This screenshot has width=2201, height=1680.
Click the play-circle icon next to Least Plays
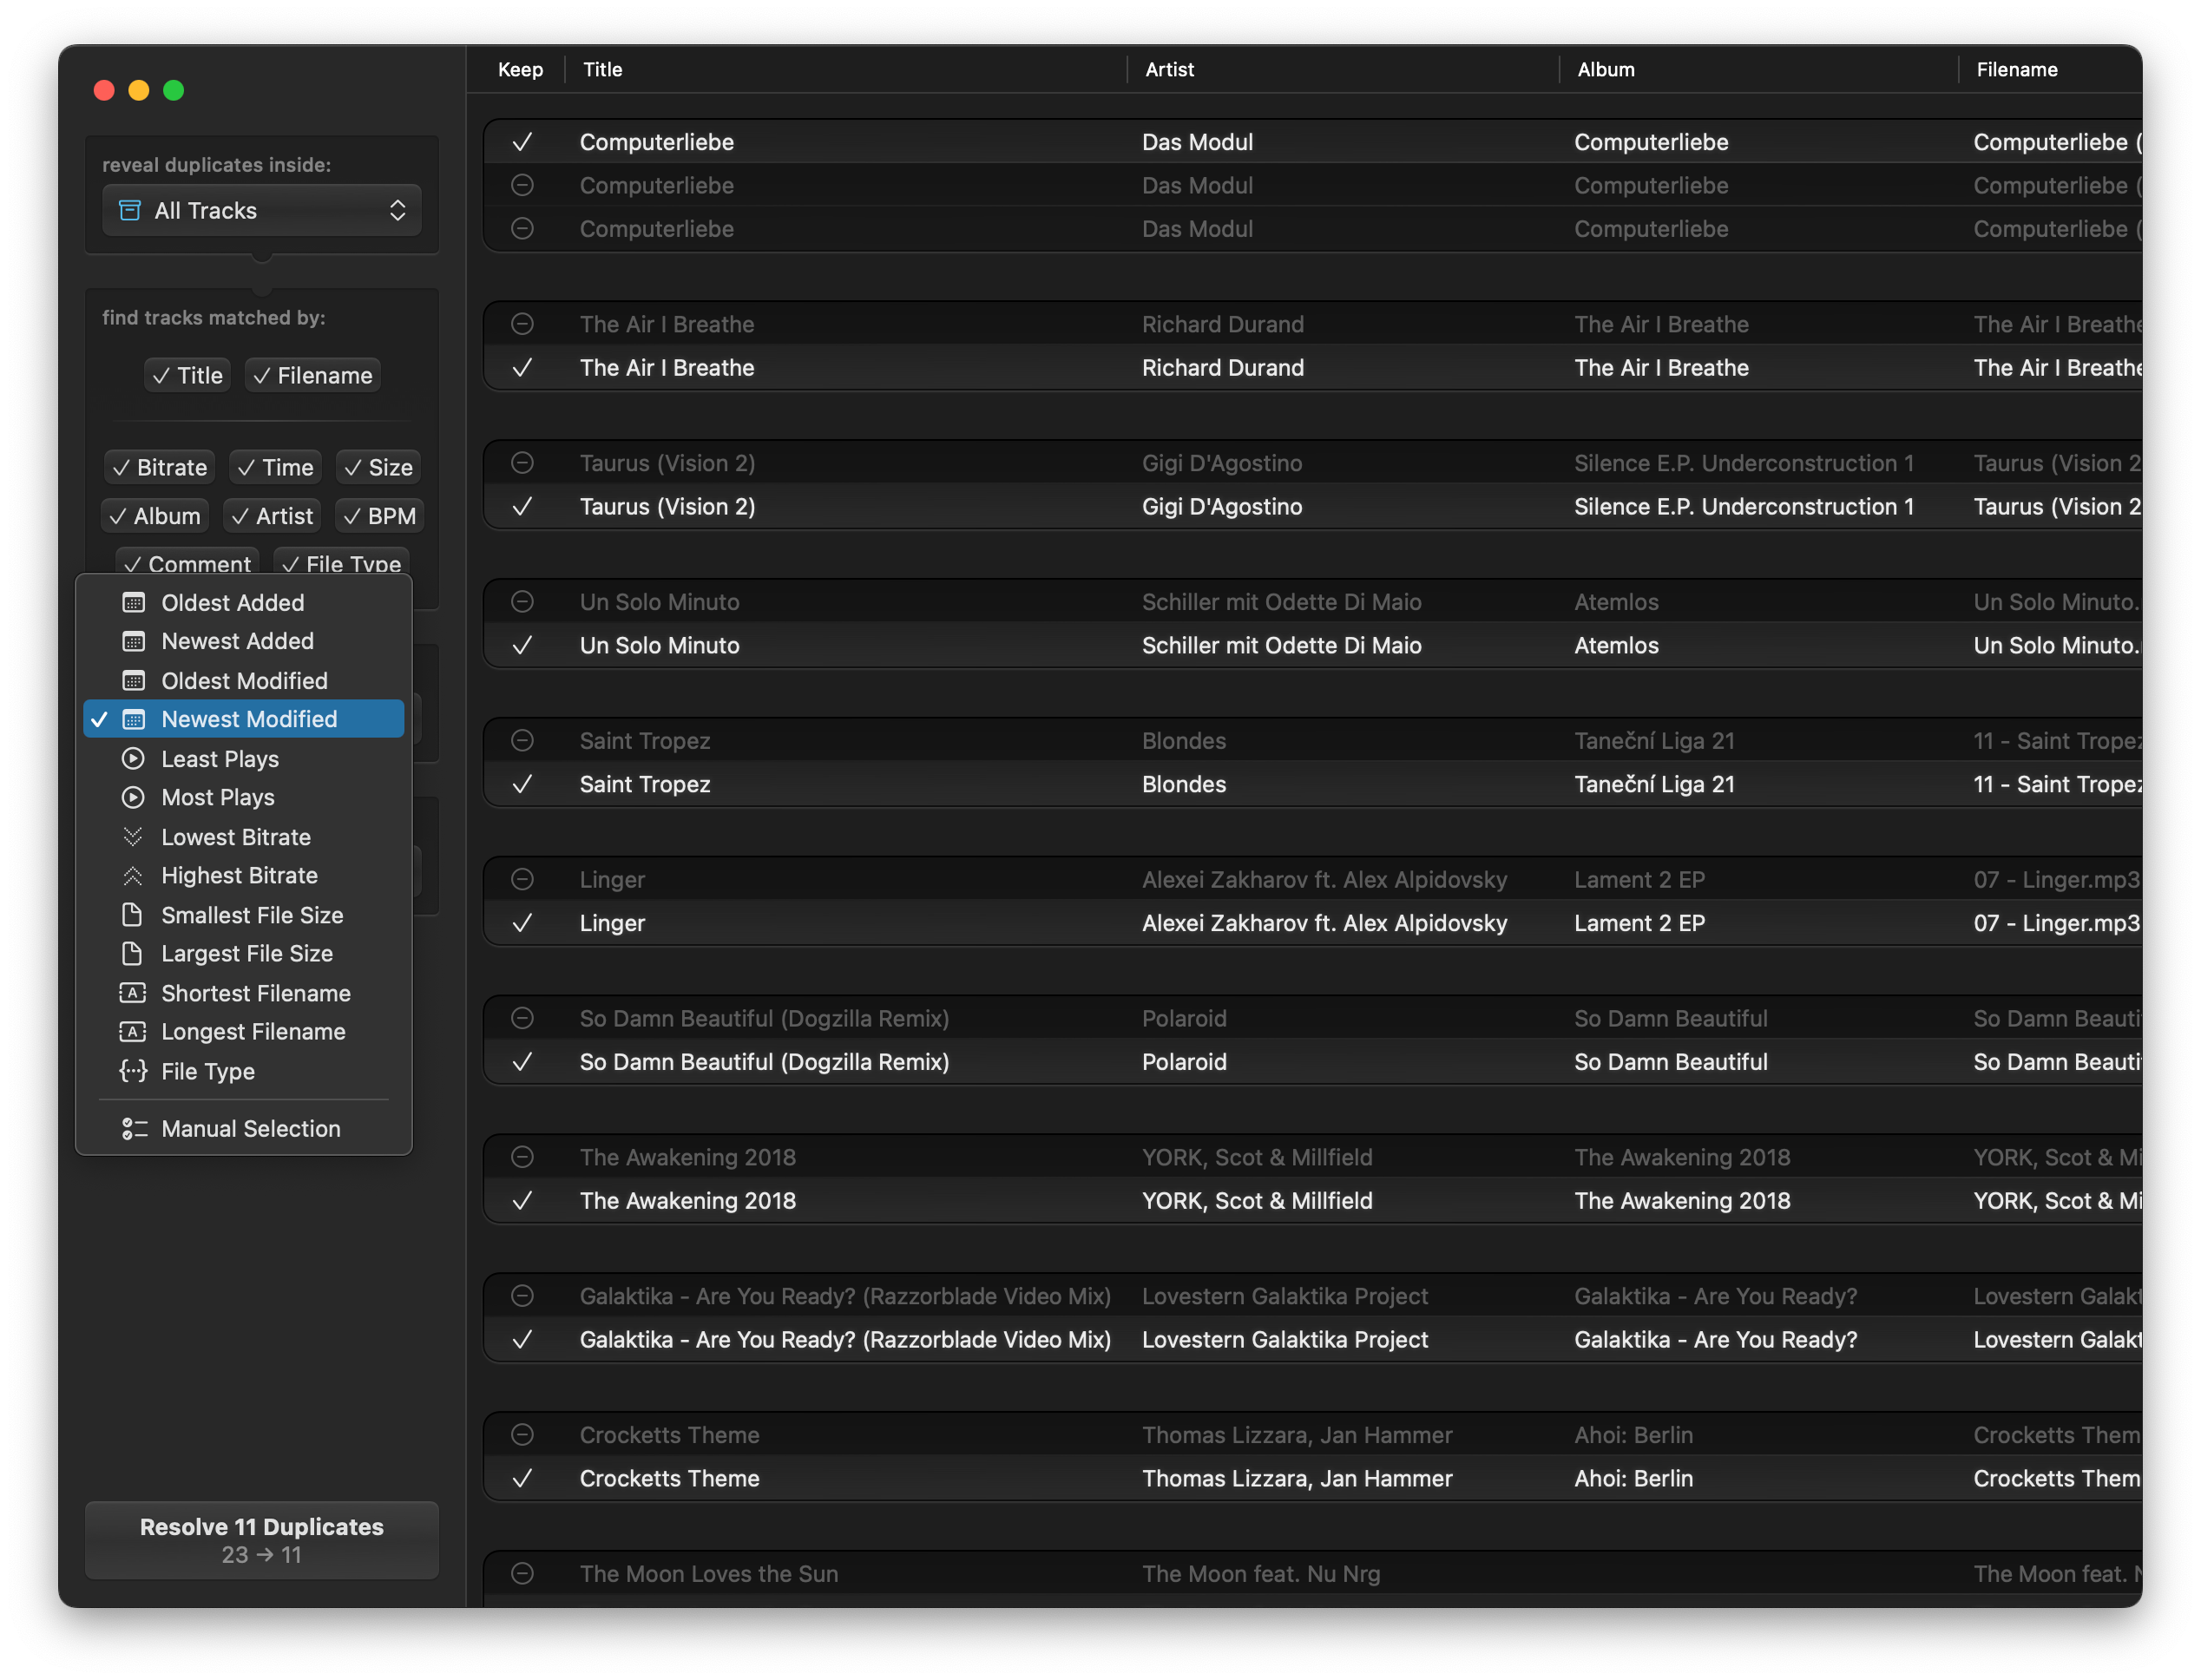click(x=133, y=759)
